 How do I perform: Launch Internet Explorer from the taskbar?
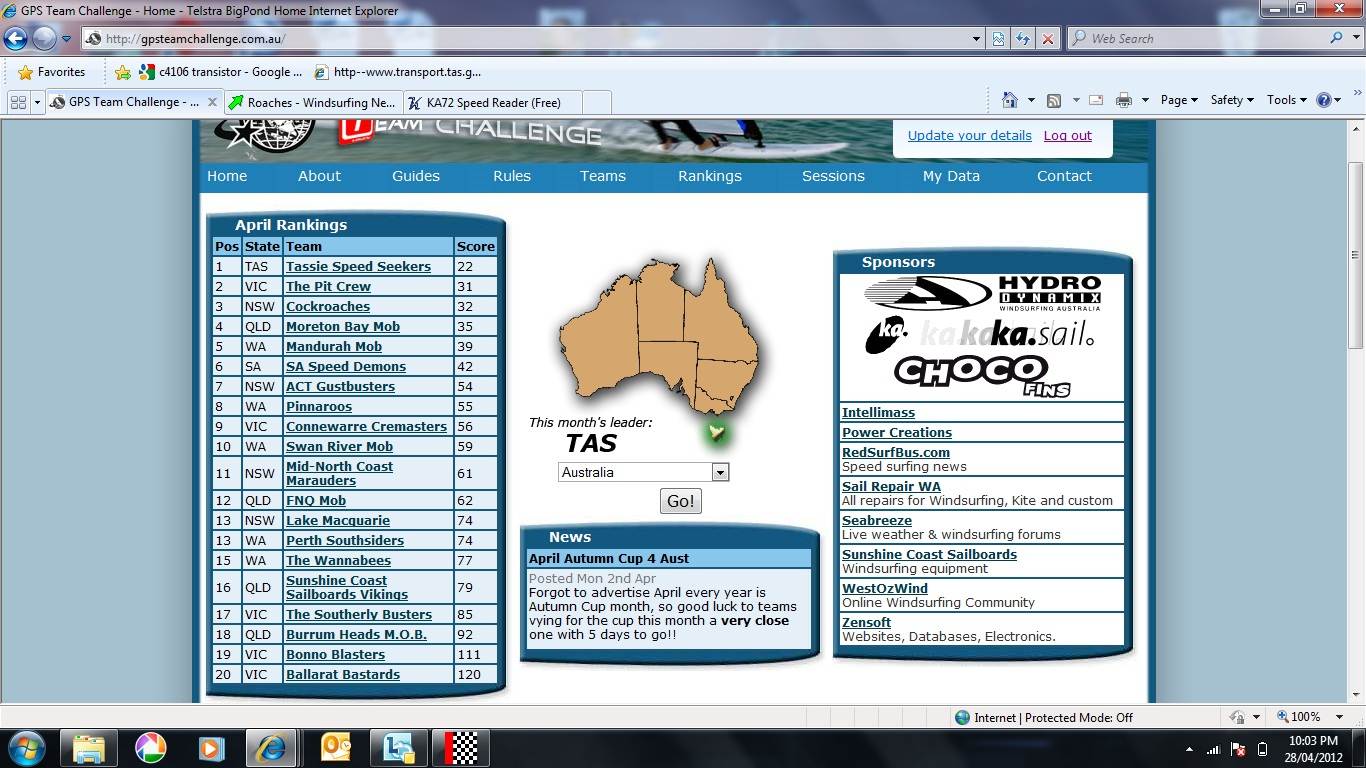271,747
